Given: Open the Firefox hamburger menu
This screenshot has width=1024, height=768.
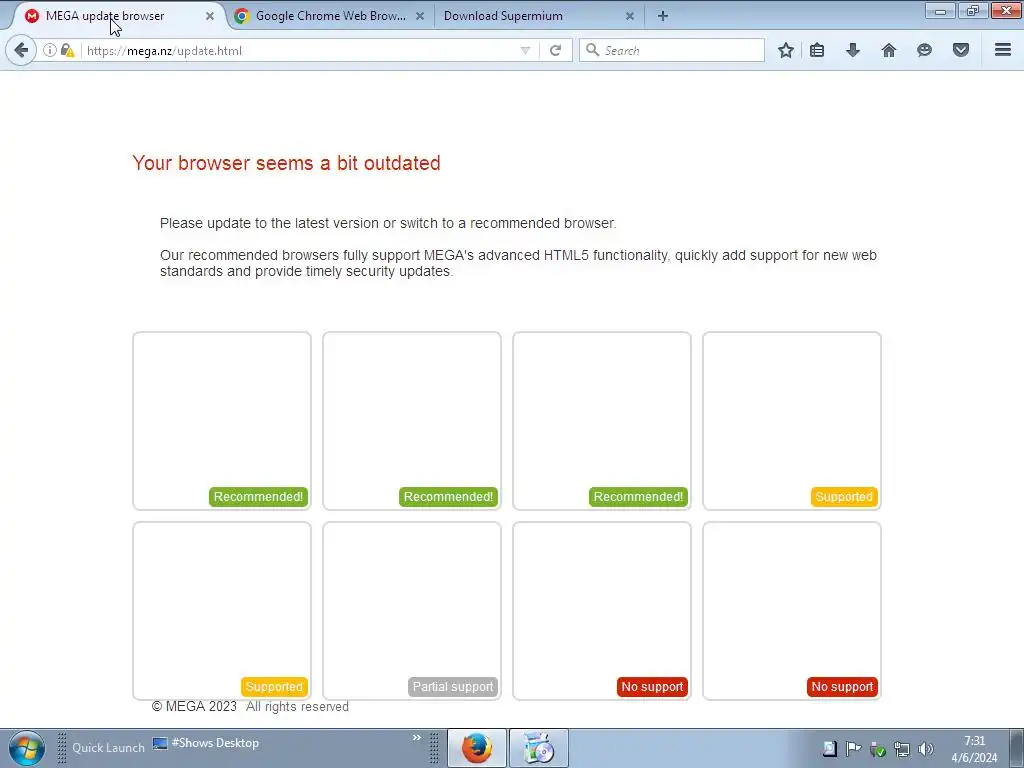Looking at the screenshot, I should (x=1003, y=50).
